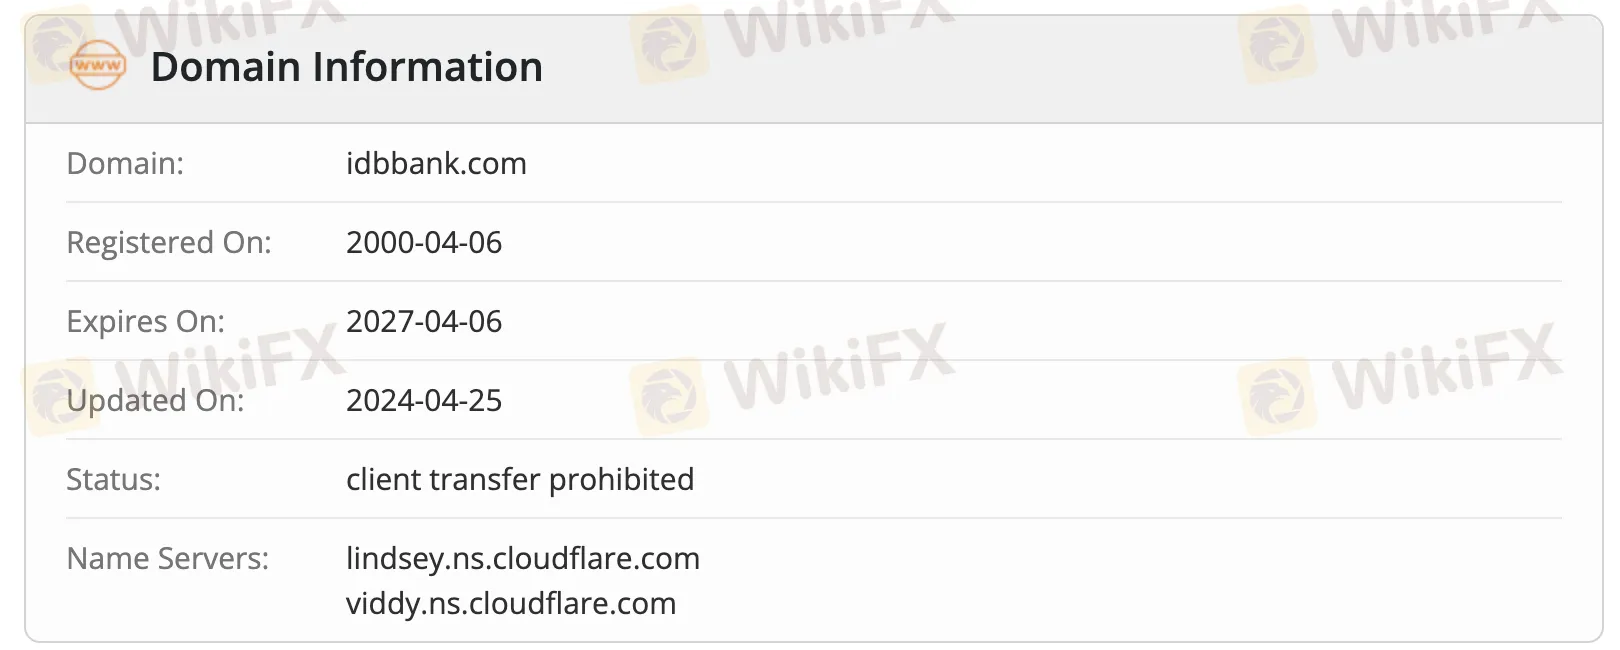Select the 2027-04-06 expiry date
The width and height of the screenshot is (1620, 650).
pos(424,321)
